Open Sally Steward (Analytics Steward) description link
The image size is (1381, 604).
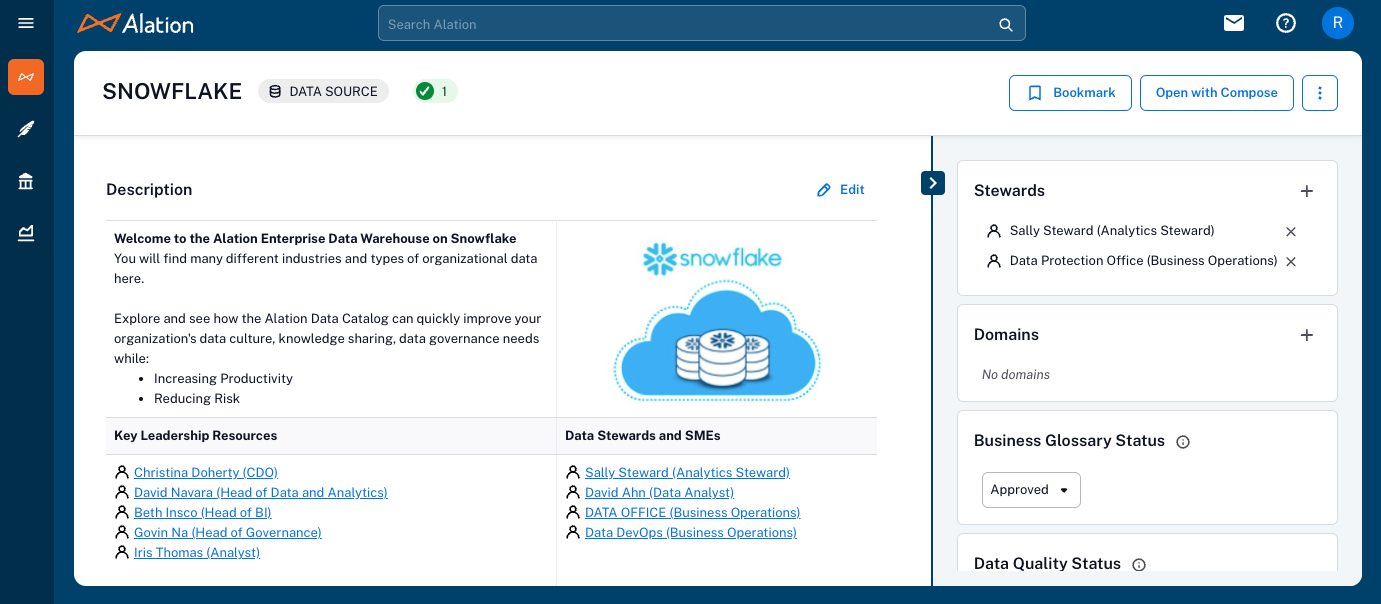pos(687,473)
